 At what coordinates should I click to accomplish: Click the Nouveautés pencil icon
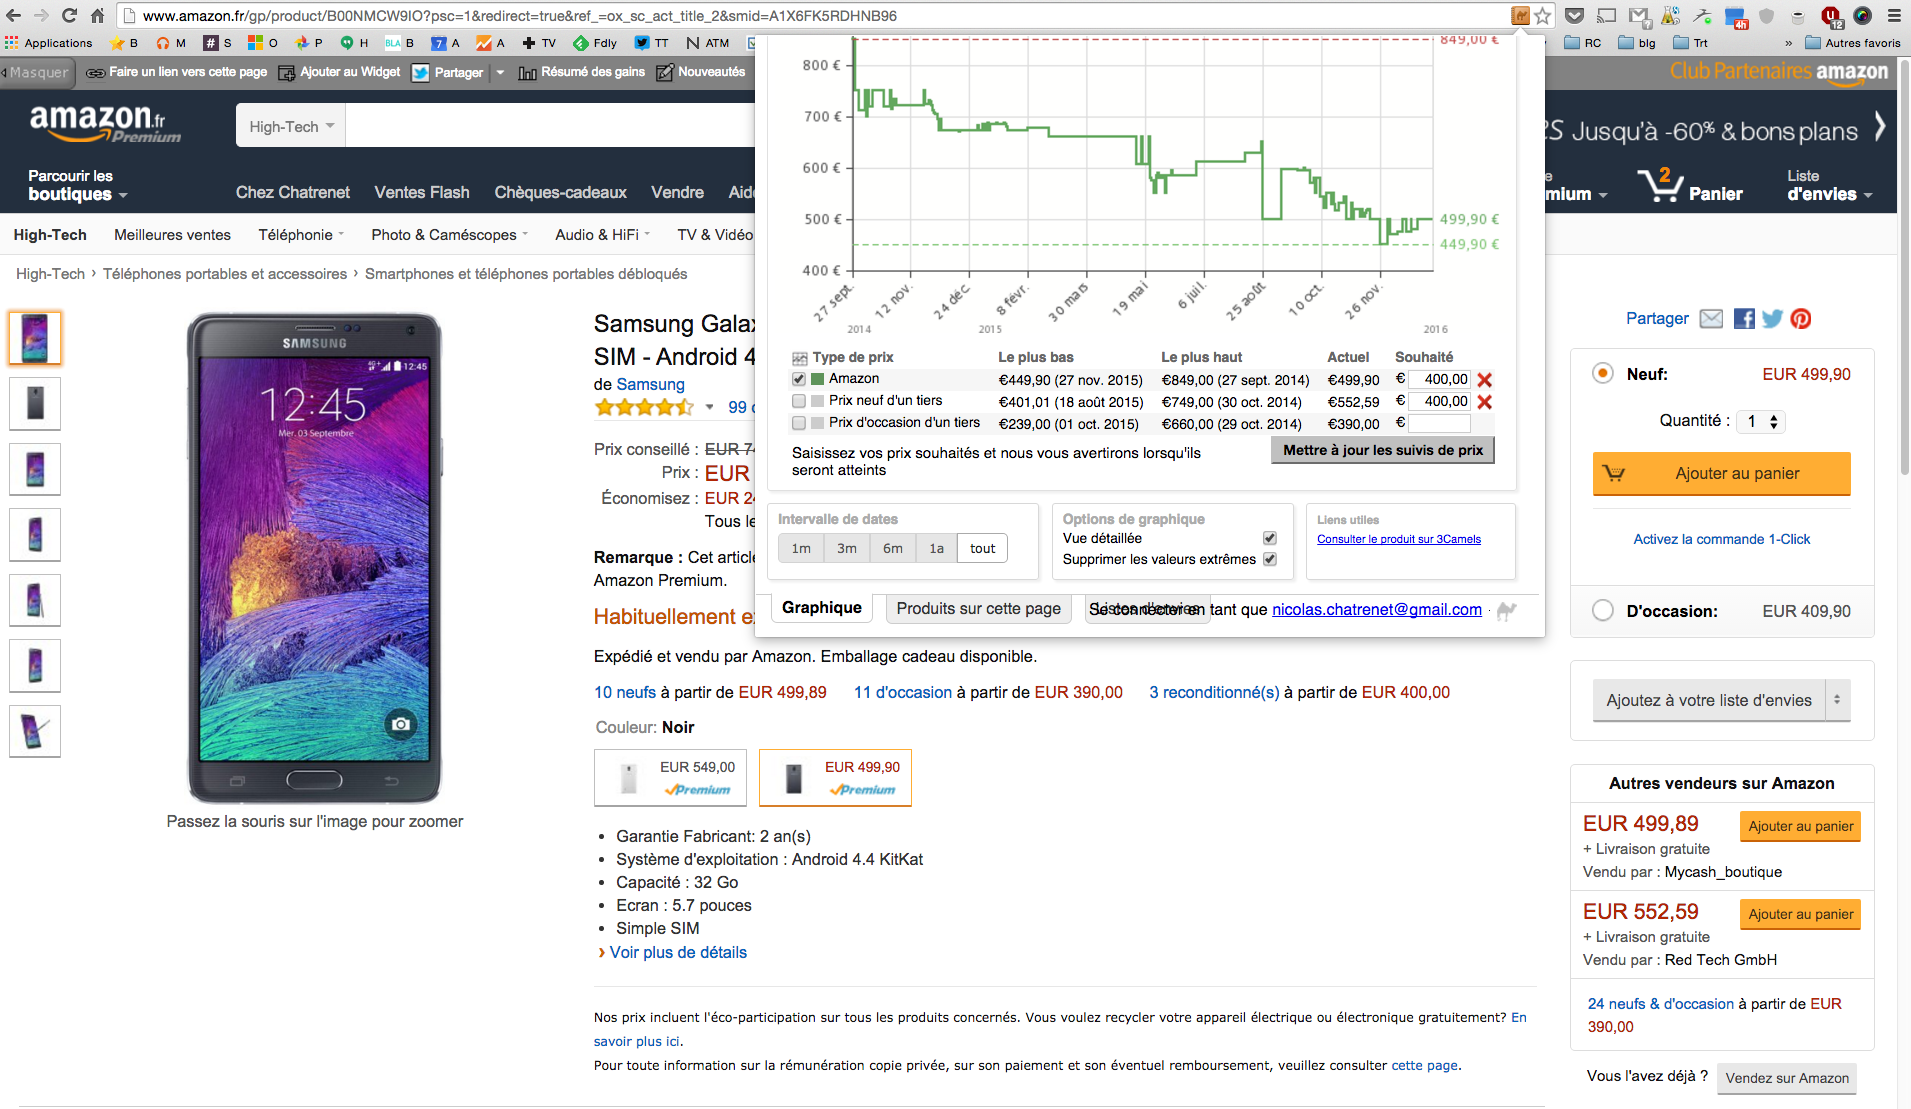pyautogui.click(x=664, y=72)
